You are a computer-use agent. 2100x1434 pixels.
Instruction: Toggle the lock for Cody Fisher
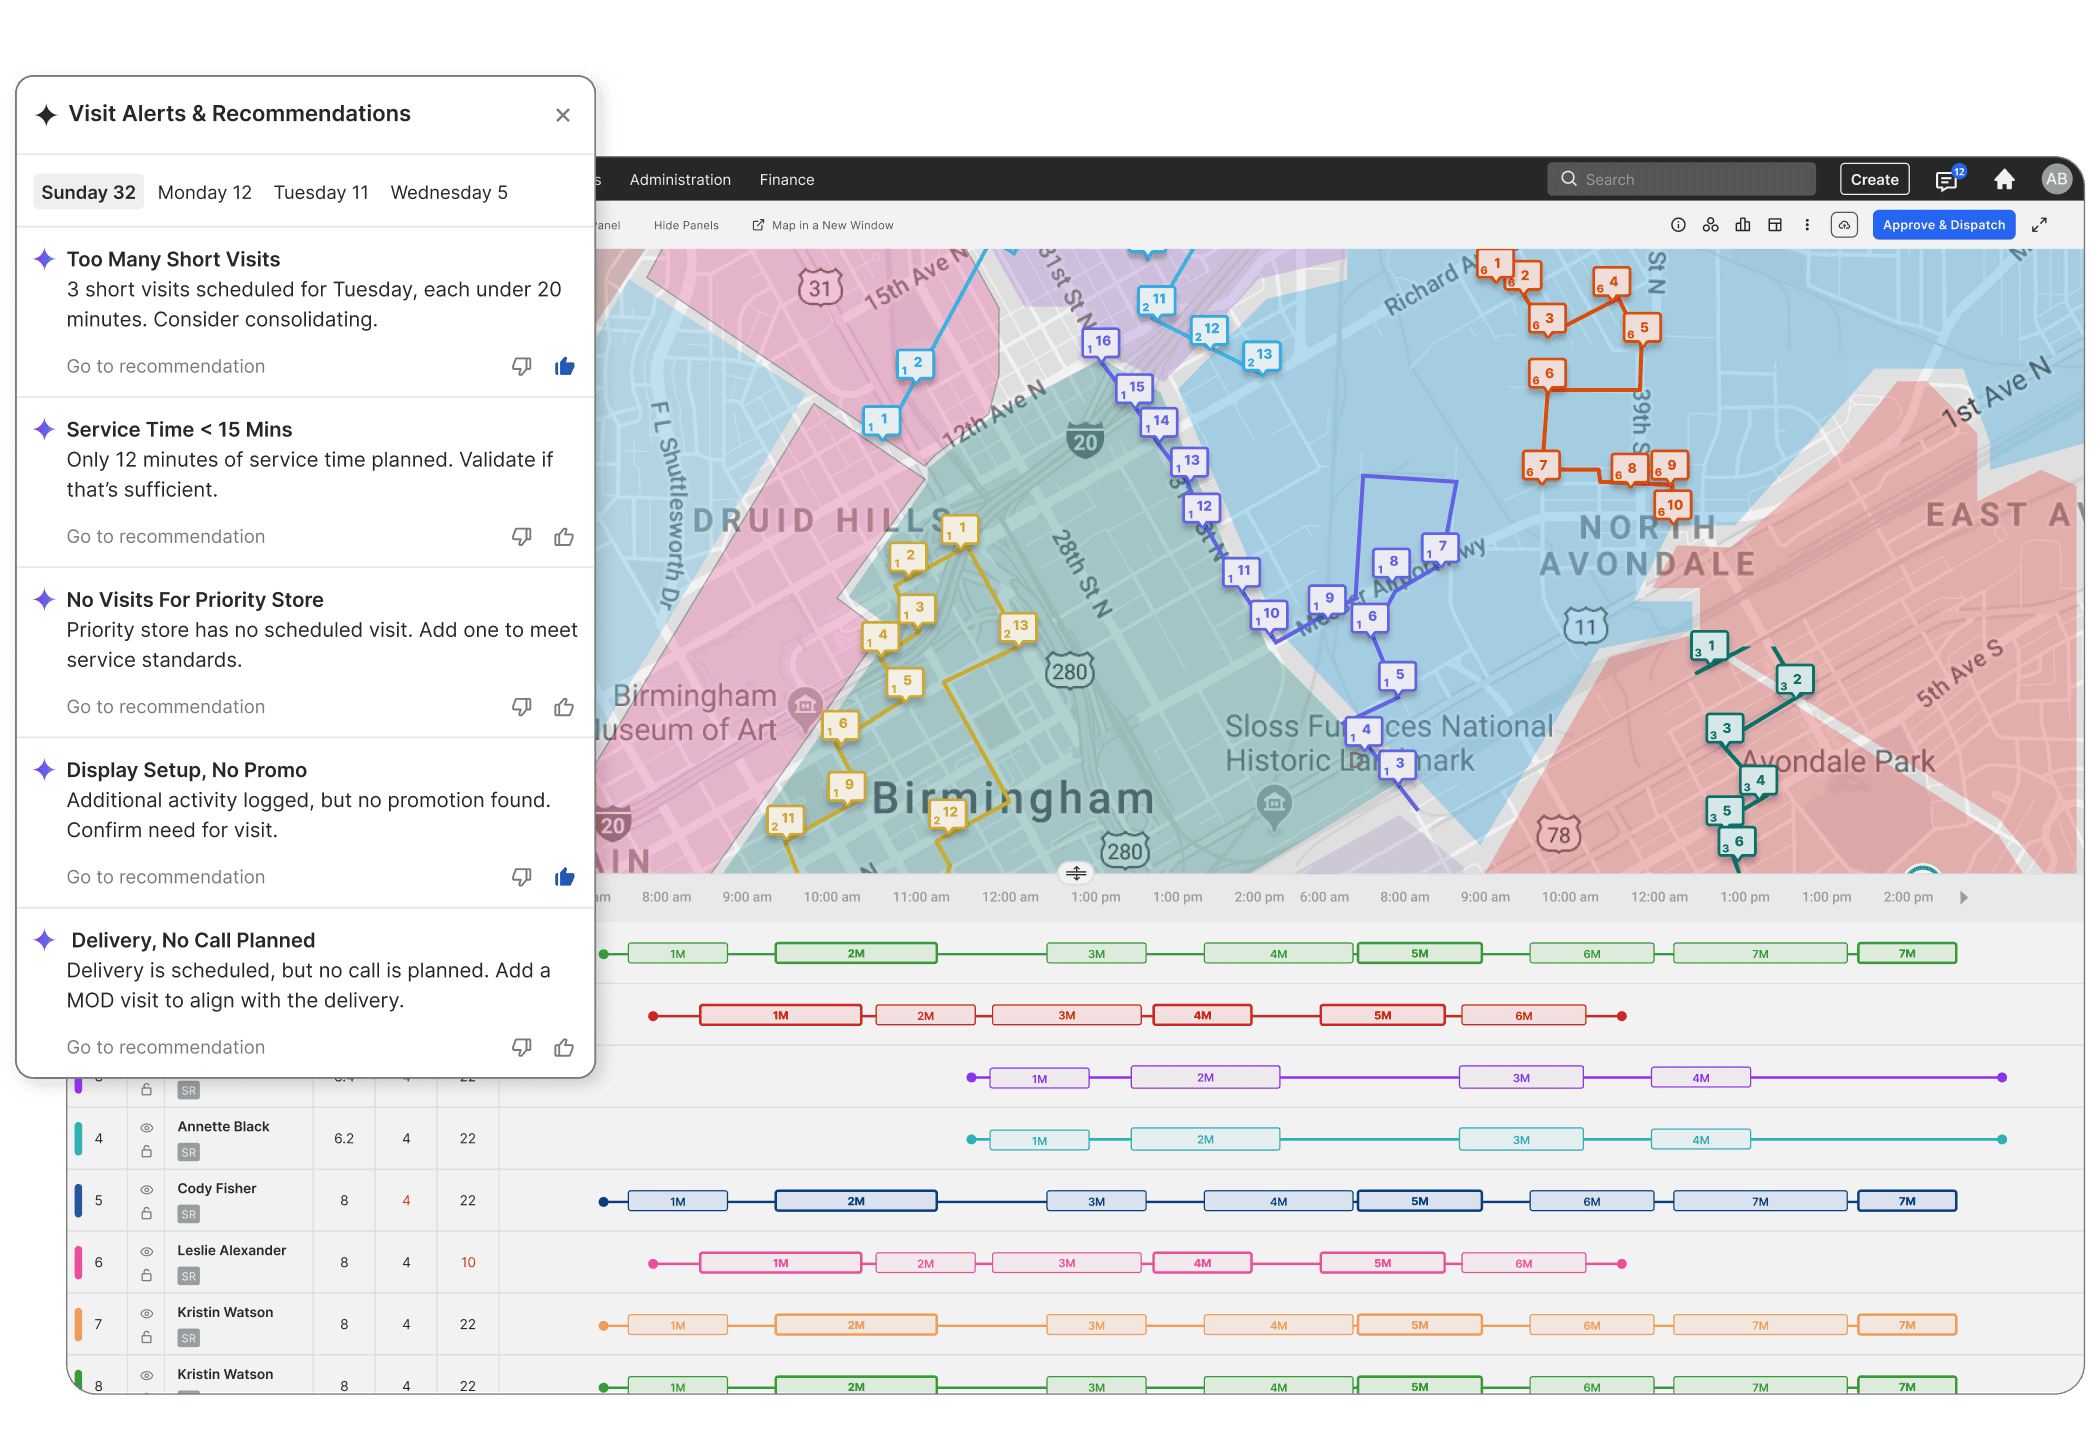[147, 1214]
